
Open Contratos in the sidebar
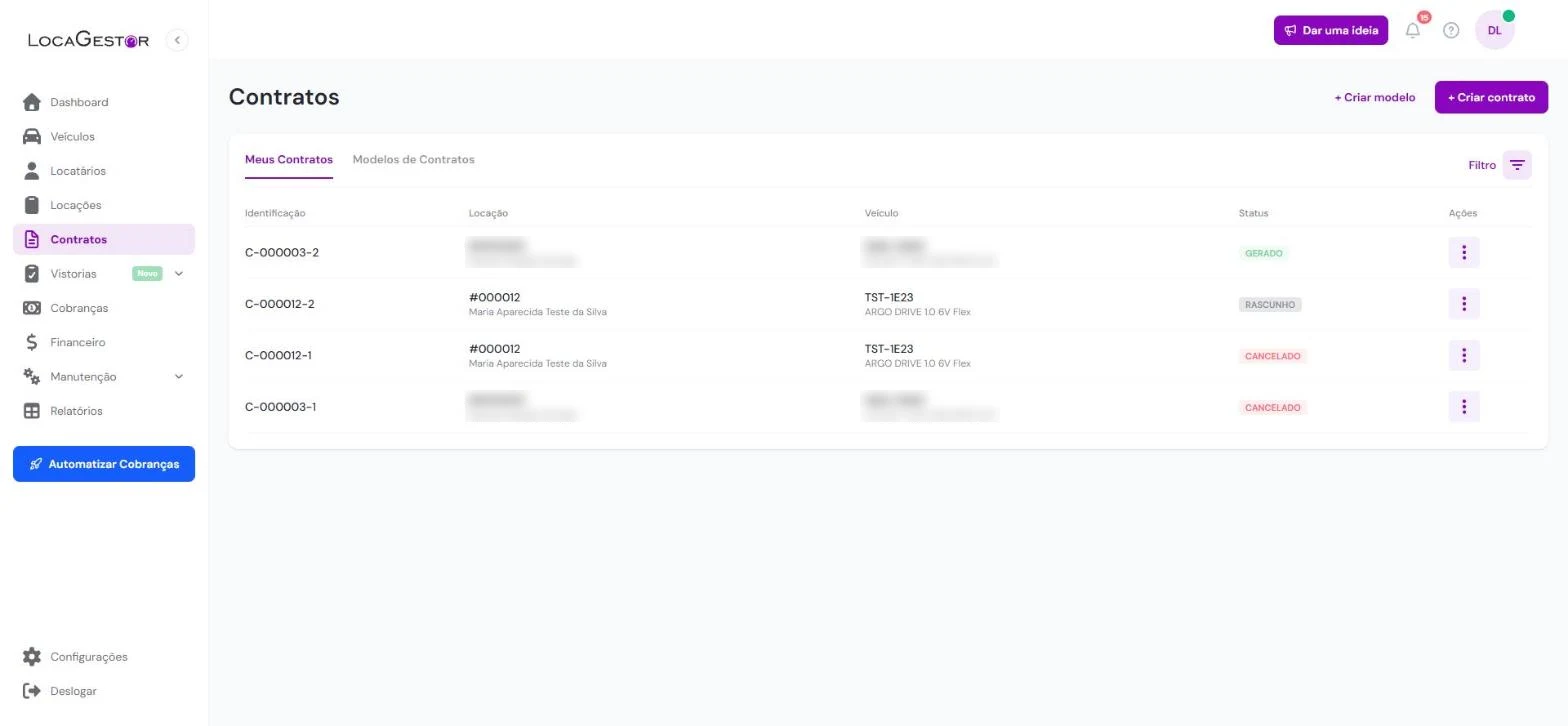104,239
